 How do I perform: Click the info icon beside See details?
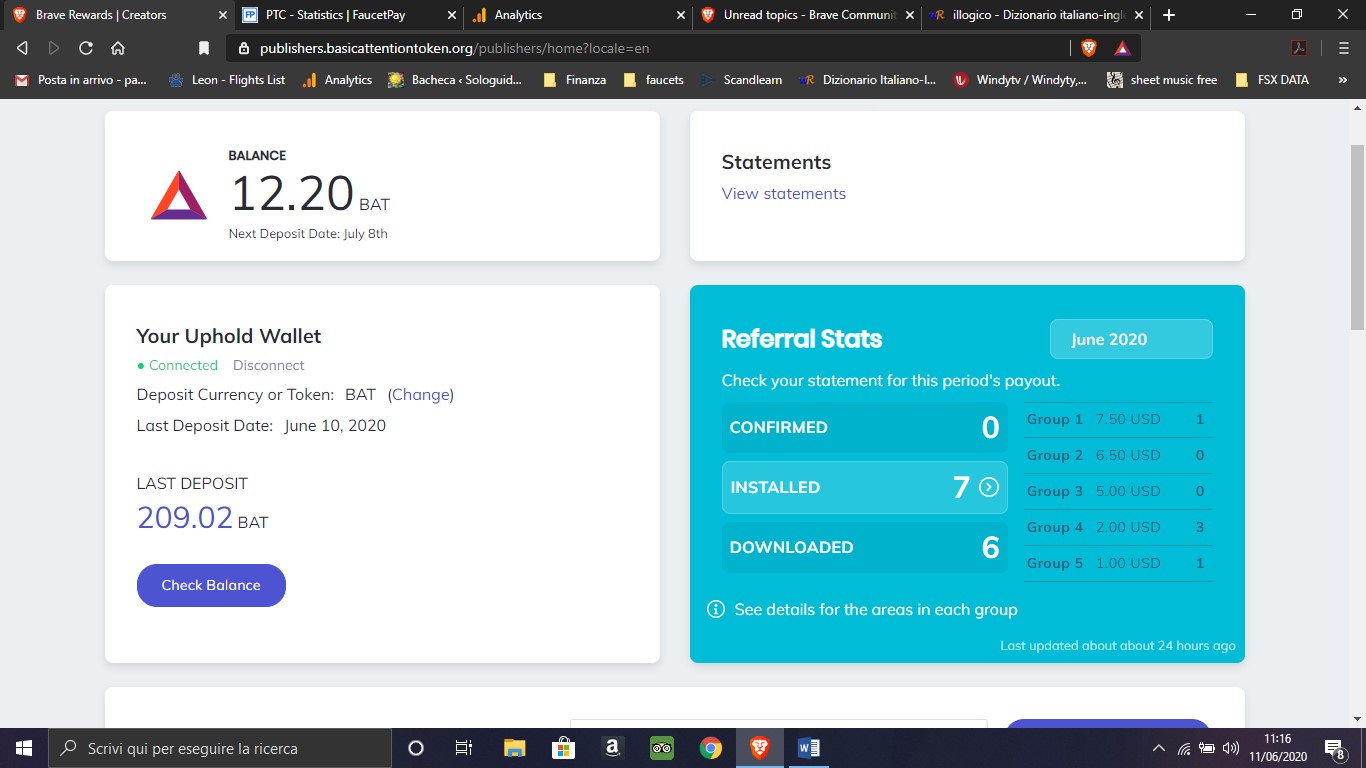[716, 609]
